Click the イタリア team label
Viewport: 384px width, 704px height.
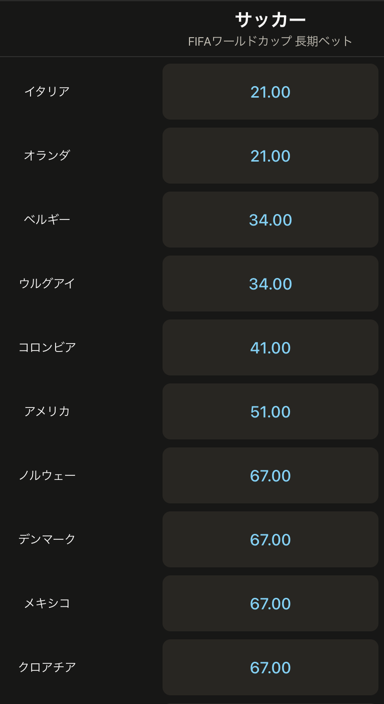point(47,92)
